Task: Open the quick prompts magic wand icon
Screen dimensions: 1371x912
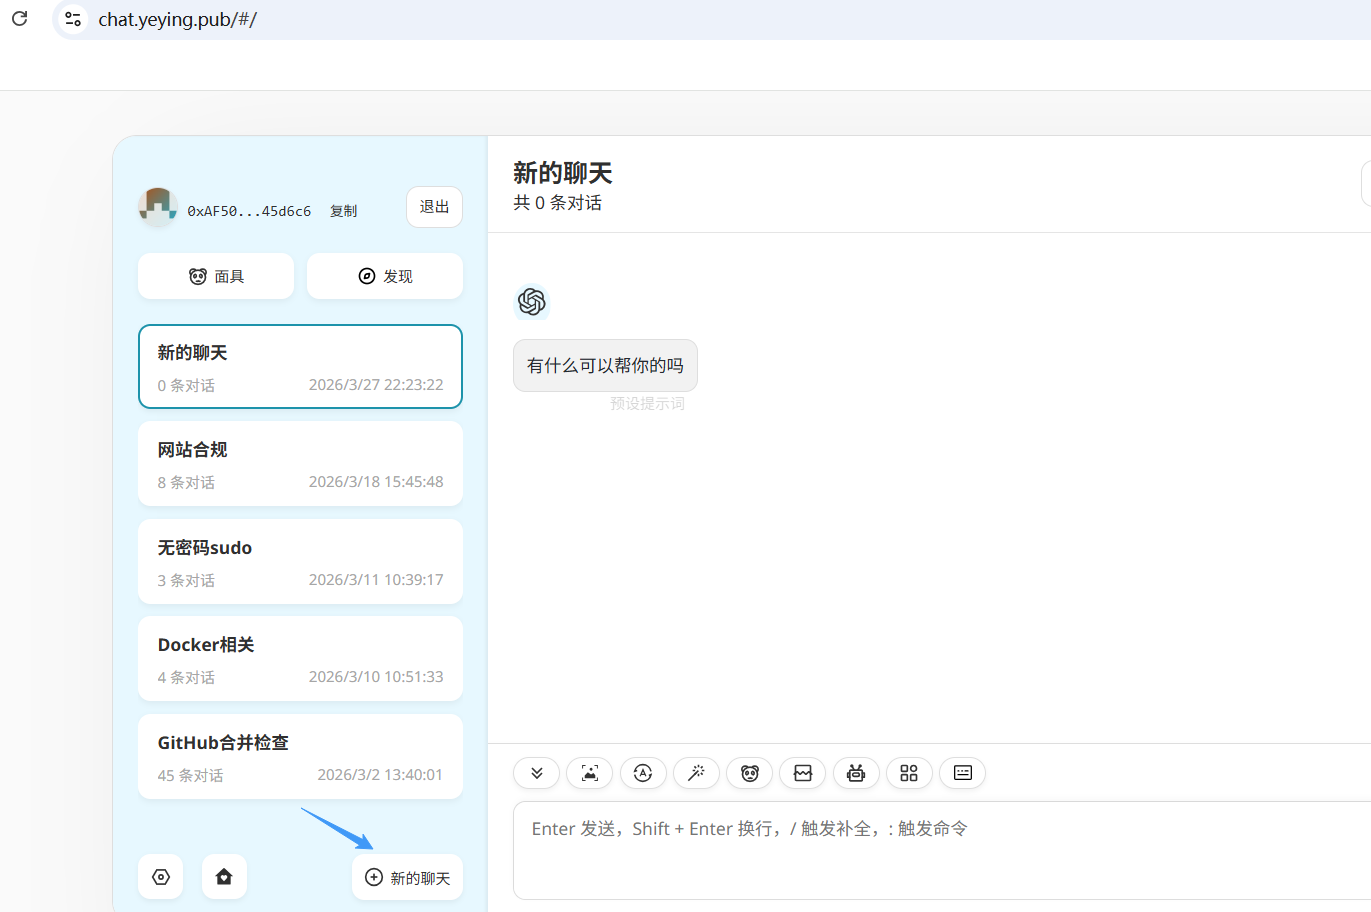Action: [696, 773]
